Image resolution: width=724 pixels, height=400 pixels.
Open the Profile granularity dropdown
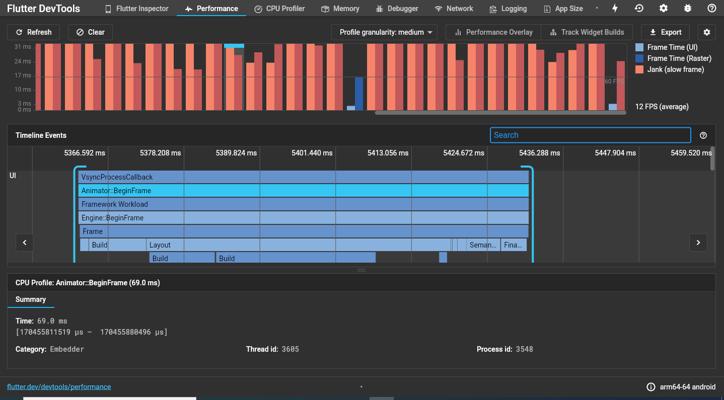point(386,32)
